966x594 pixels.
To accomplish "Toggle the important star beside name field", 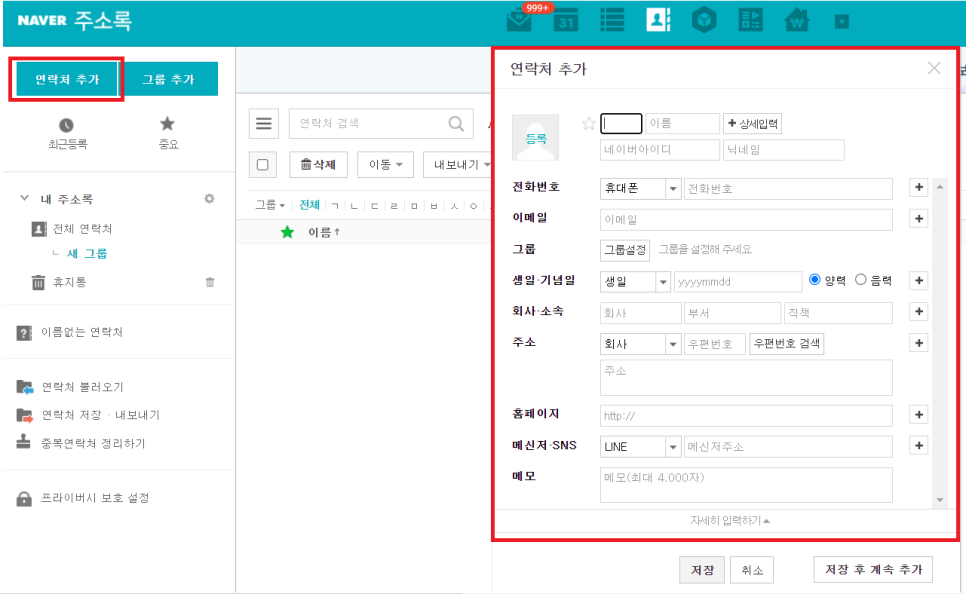I will pyautogui.click(x=588, y=124).
